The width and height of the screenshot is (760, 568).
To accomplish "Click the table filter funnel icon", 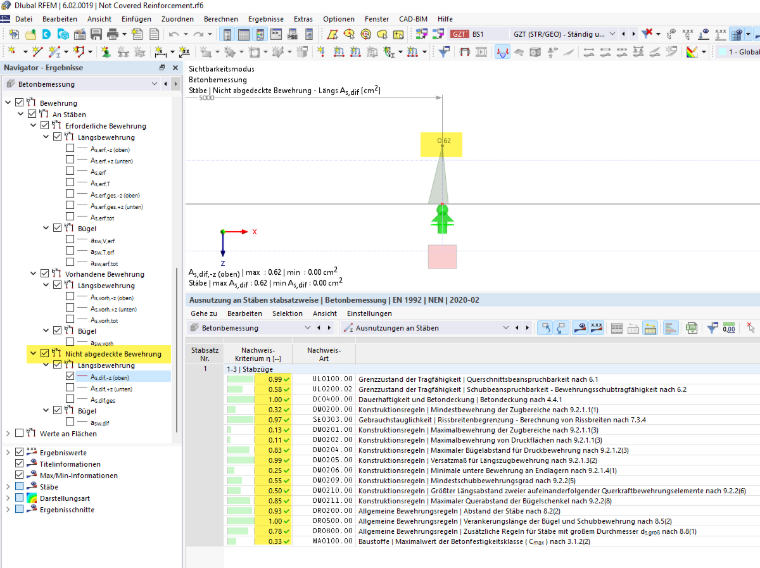I will [x=712, y=328].
